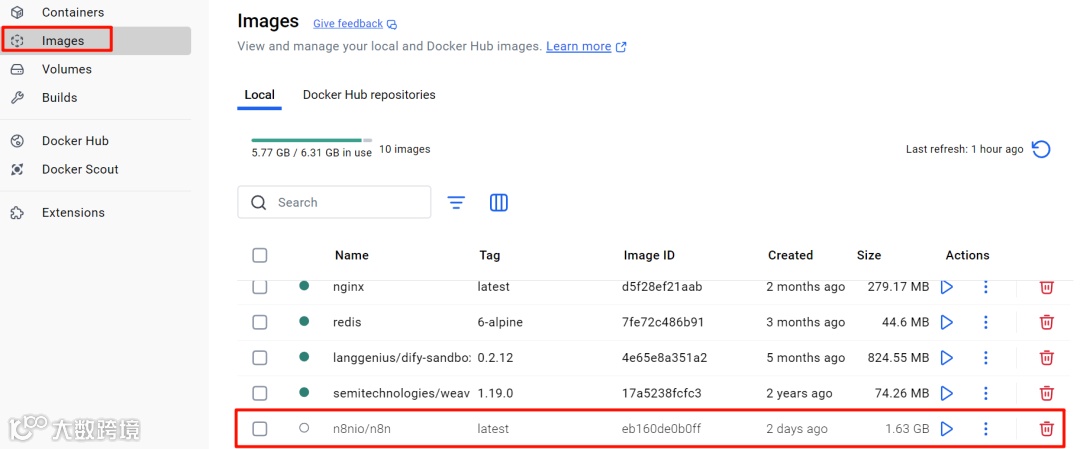Tick the select-all images checkbox
1080x449 pixels.
pos(260,255)
